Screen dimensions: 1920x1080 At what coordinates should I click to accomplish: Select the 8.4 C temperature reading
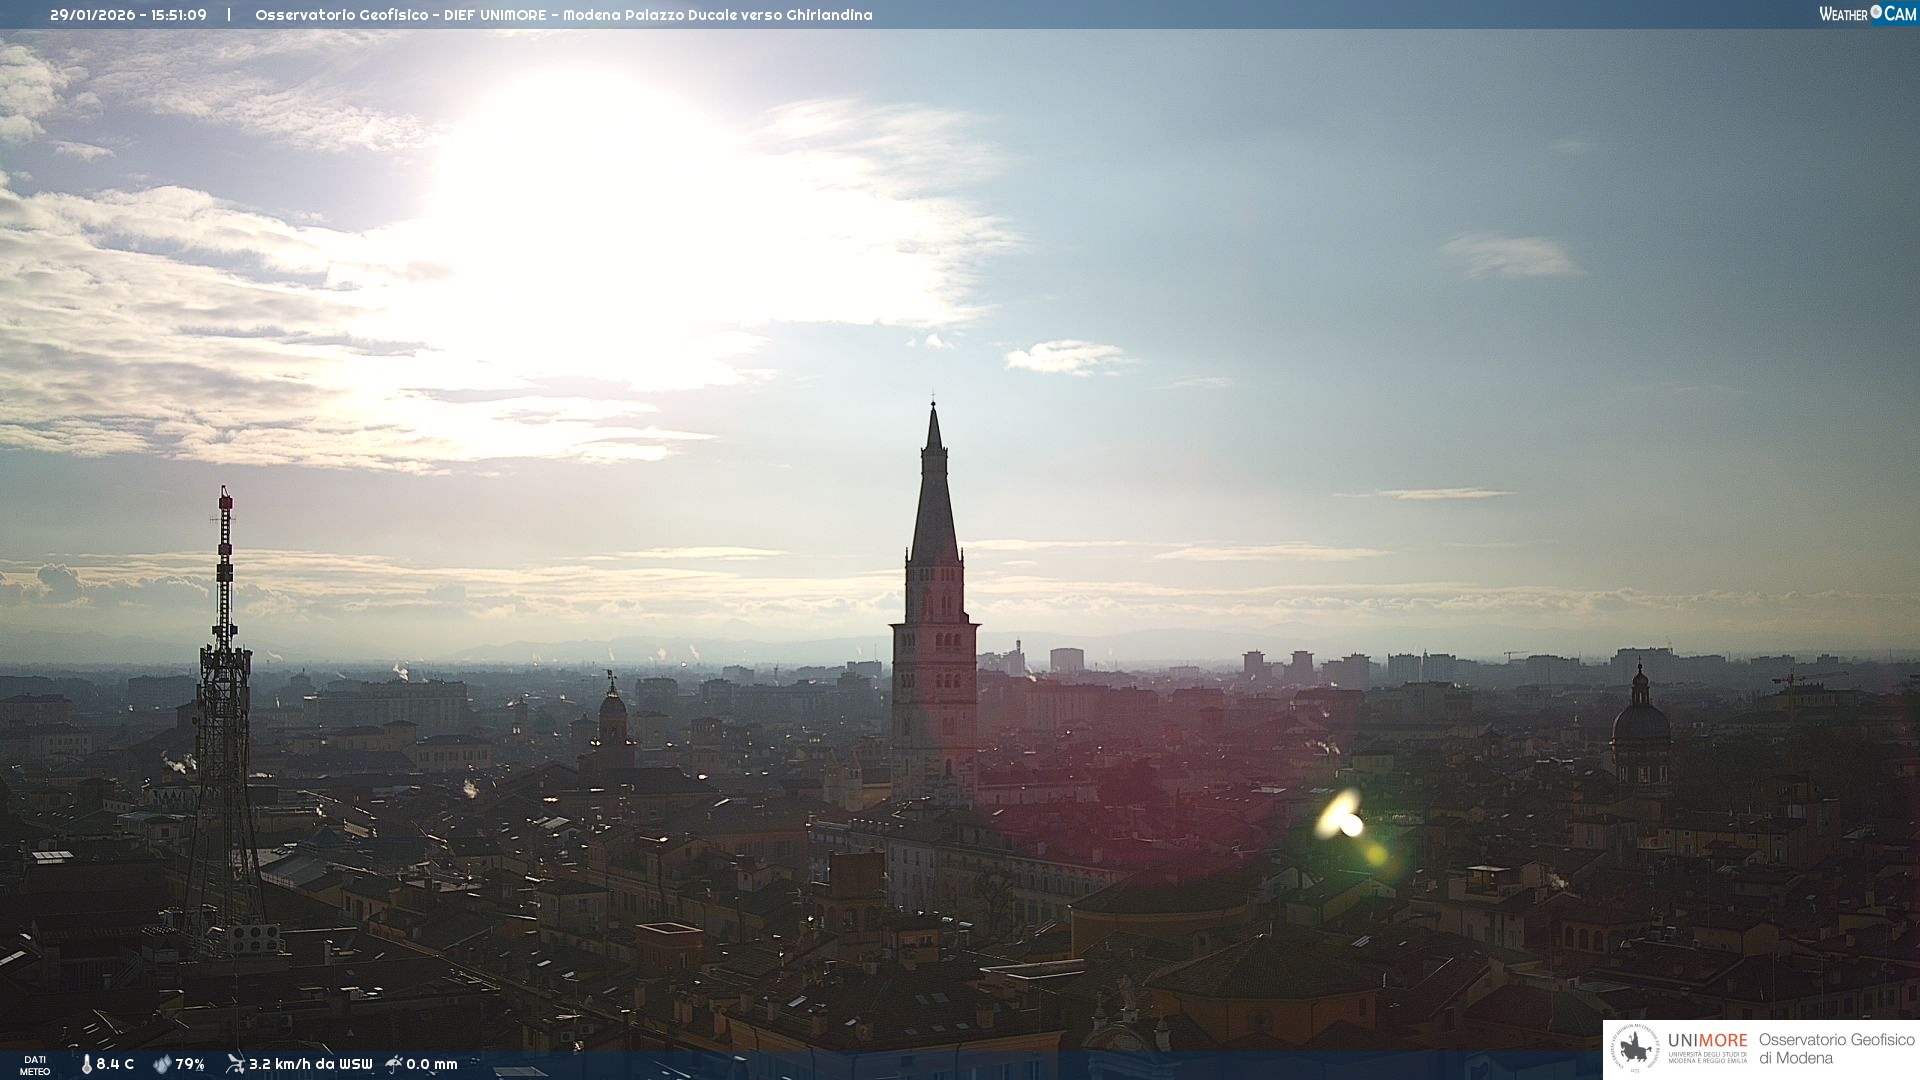point(115,1065)
